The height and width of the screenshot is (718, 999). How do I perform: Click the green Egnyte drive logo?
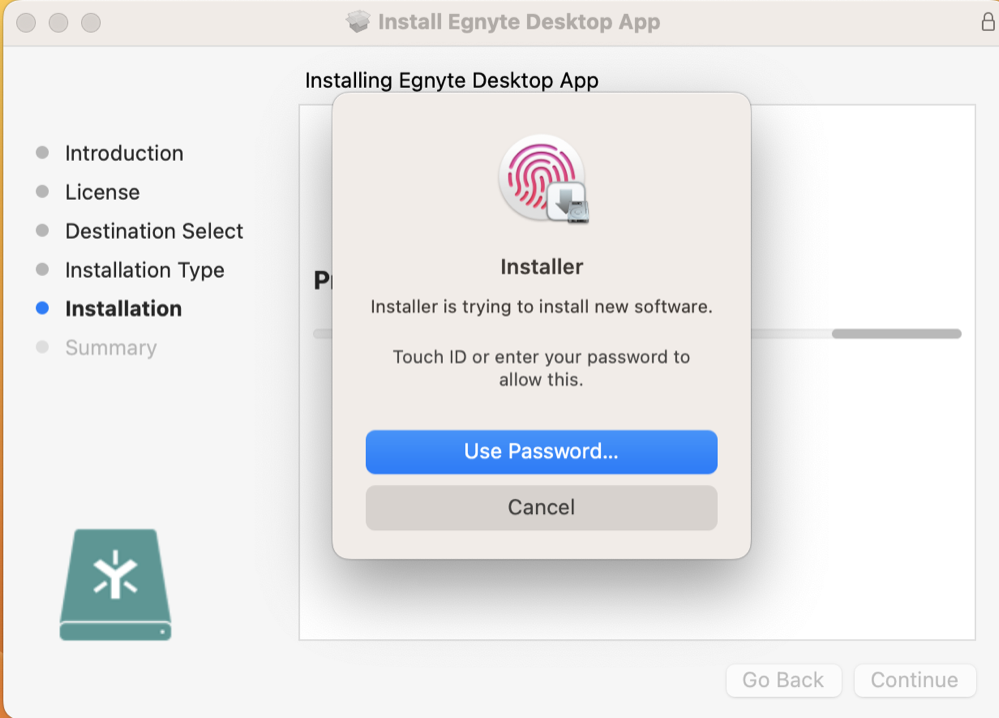click(x=115, y=584)
